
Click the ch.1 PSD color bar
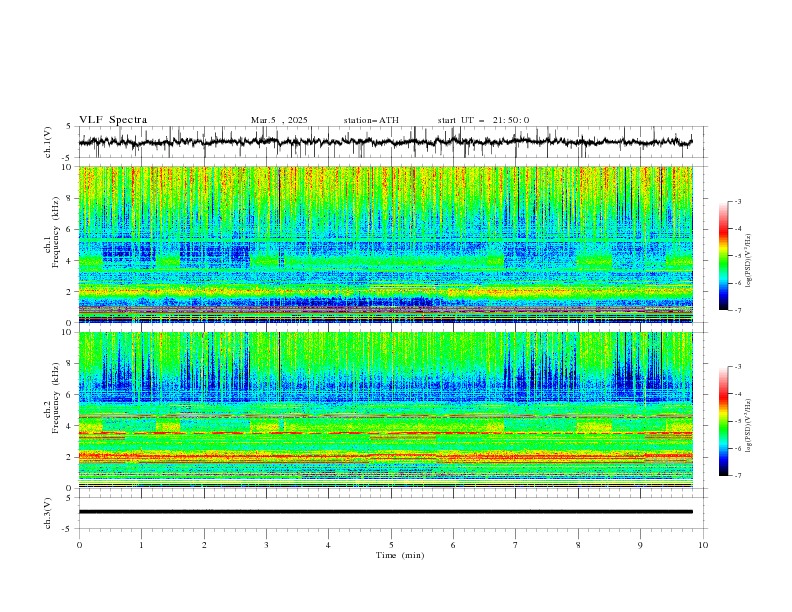coord(723,256)
